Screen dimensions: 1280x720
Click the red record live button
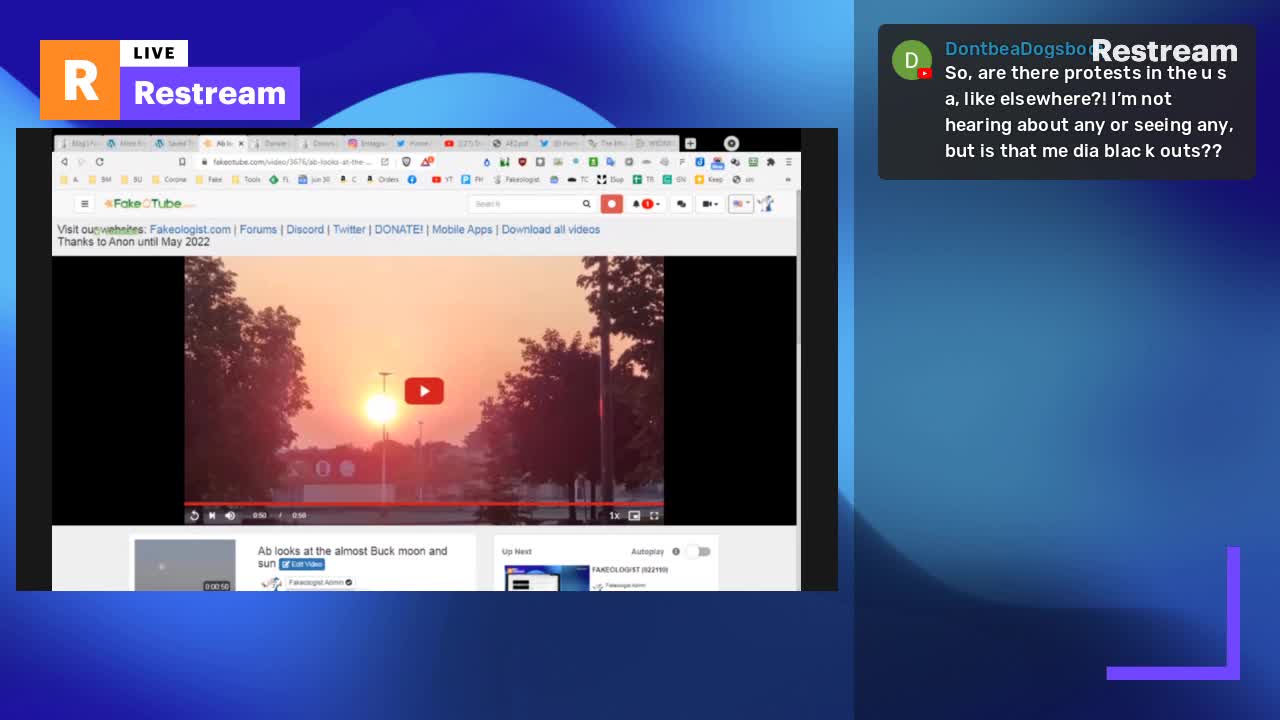coord(612,204)
